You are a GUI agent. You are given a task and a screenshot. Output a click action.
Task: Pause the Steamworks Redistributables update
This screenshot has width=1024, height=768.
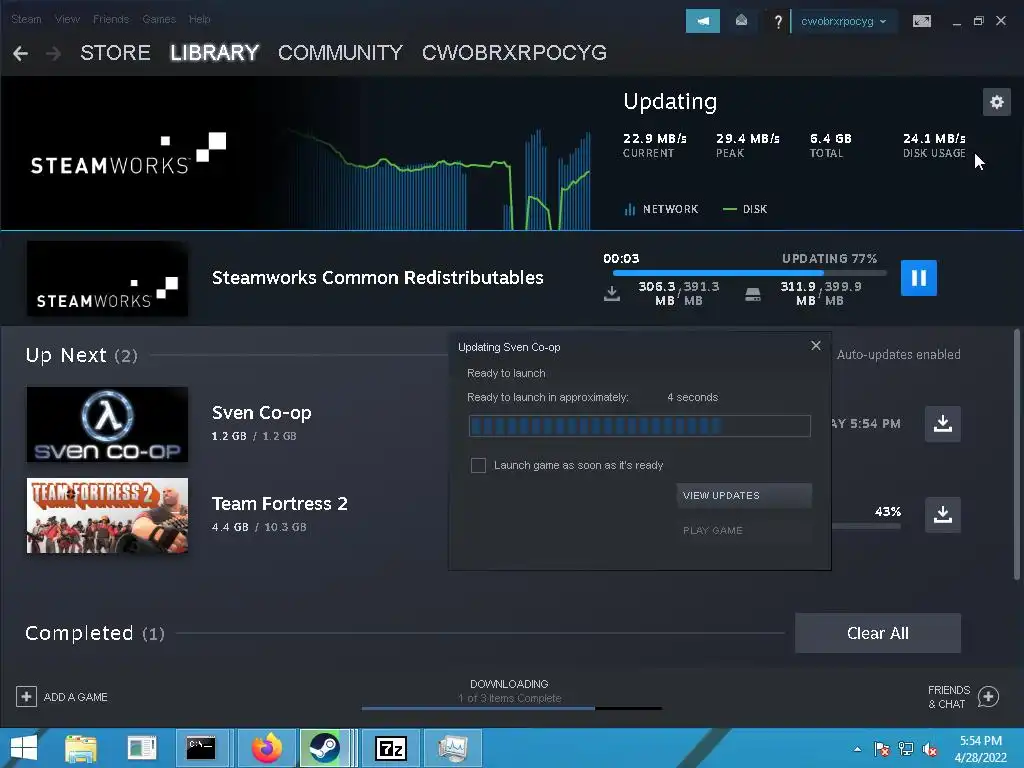point(918,278)
